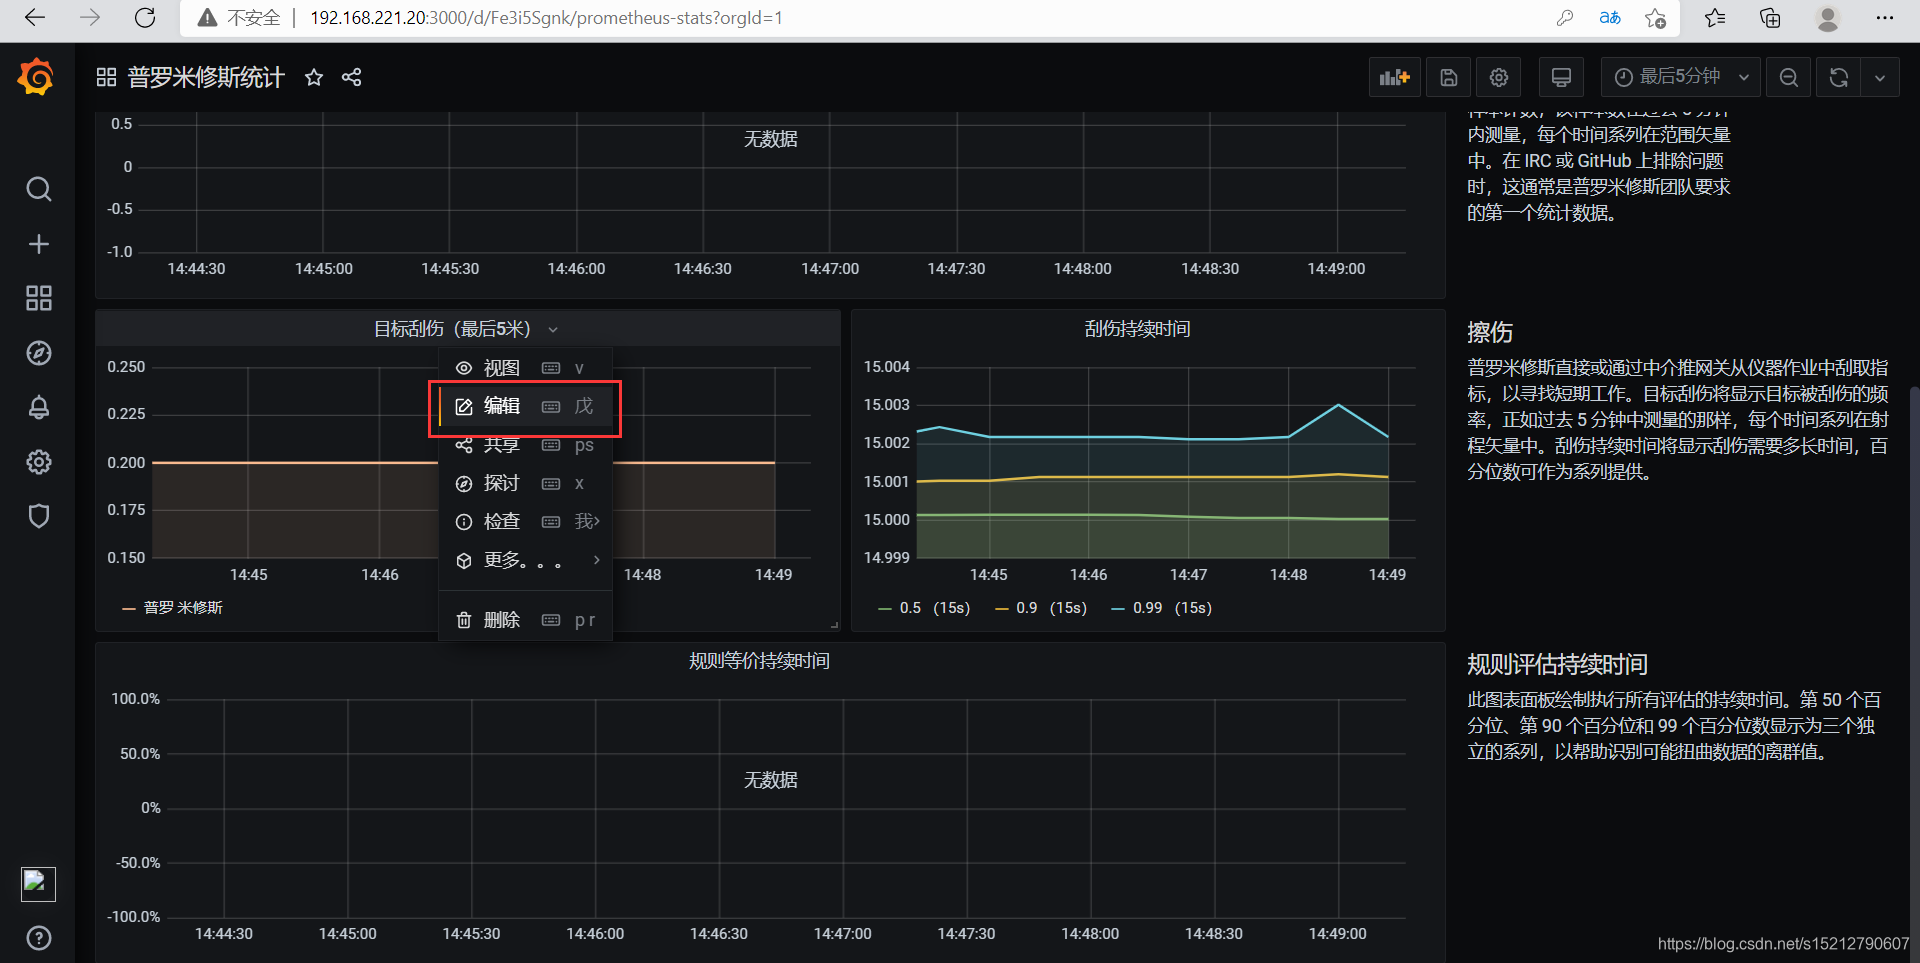1920x963 pixels.
Task: Click the browser translate icon
Action: [x=1610, y=18]
